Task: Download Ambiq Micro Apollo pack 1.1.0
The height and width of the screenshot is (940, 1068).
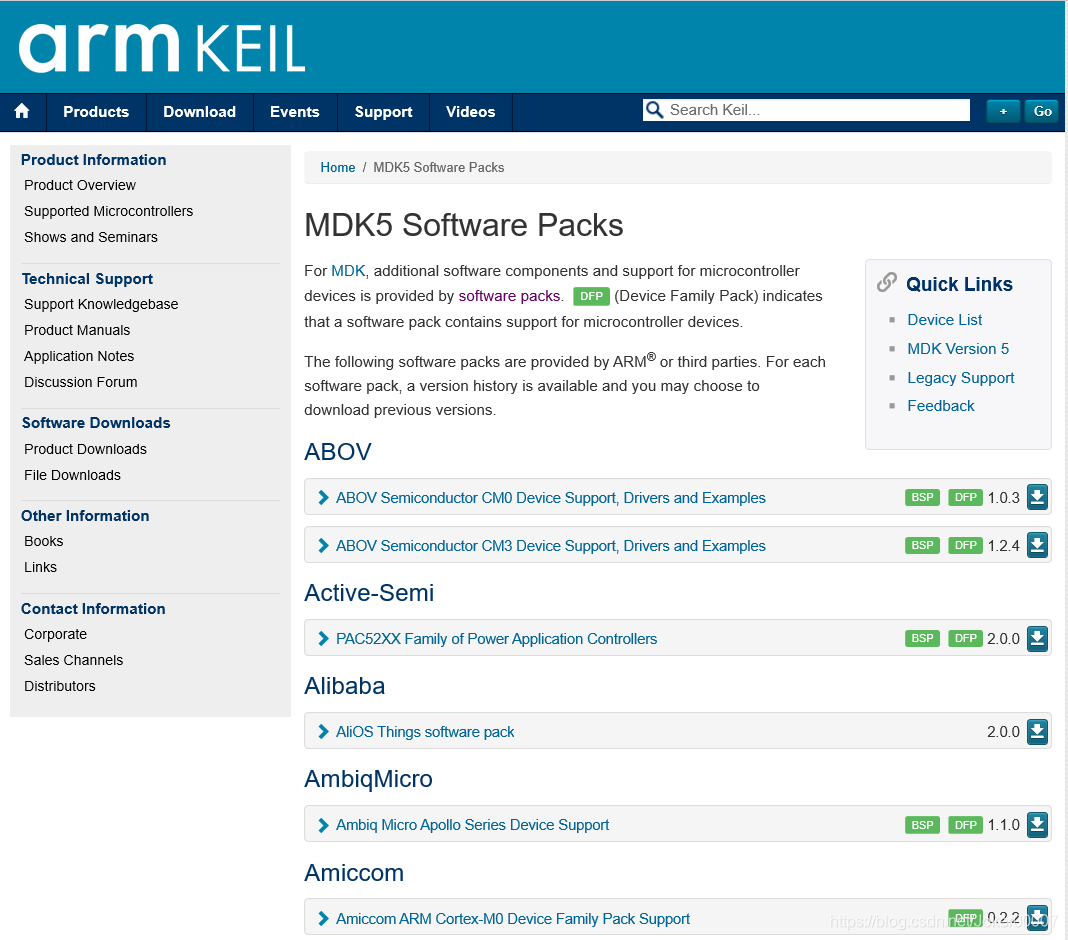Action: click(x=1037, y=825)
